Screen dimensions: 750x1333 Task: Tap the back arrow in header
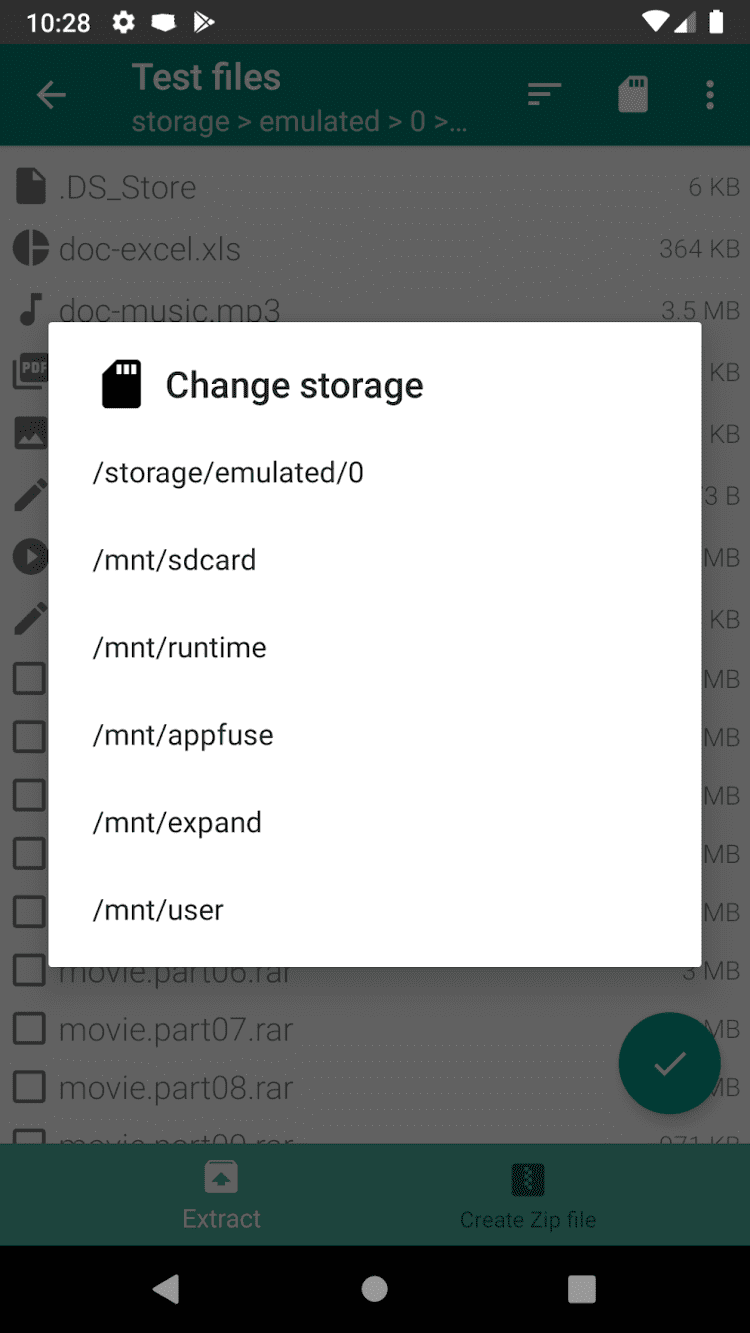tap(51, 96)
